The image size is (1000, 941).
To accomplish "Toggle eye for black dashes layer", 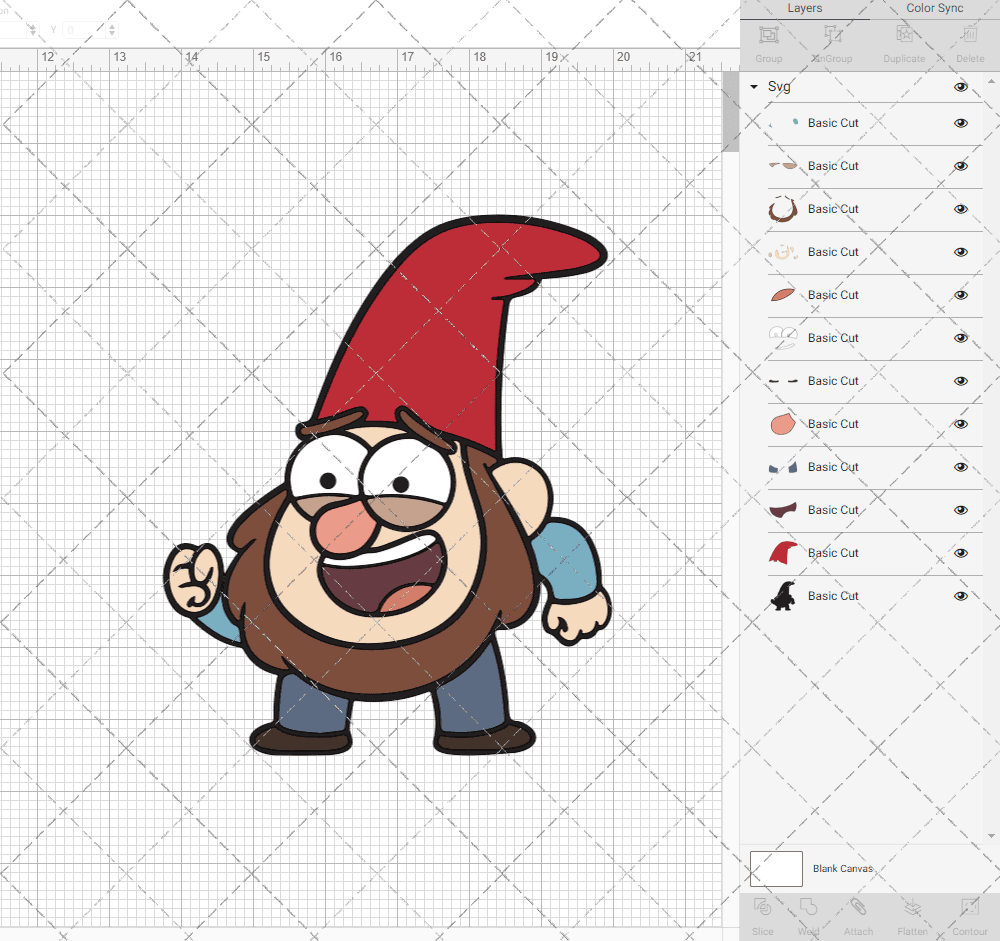I will click(x=960, y=381).
